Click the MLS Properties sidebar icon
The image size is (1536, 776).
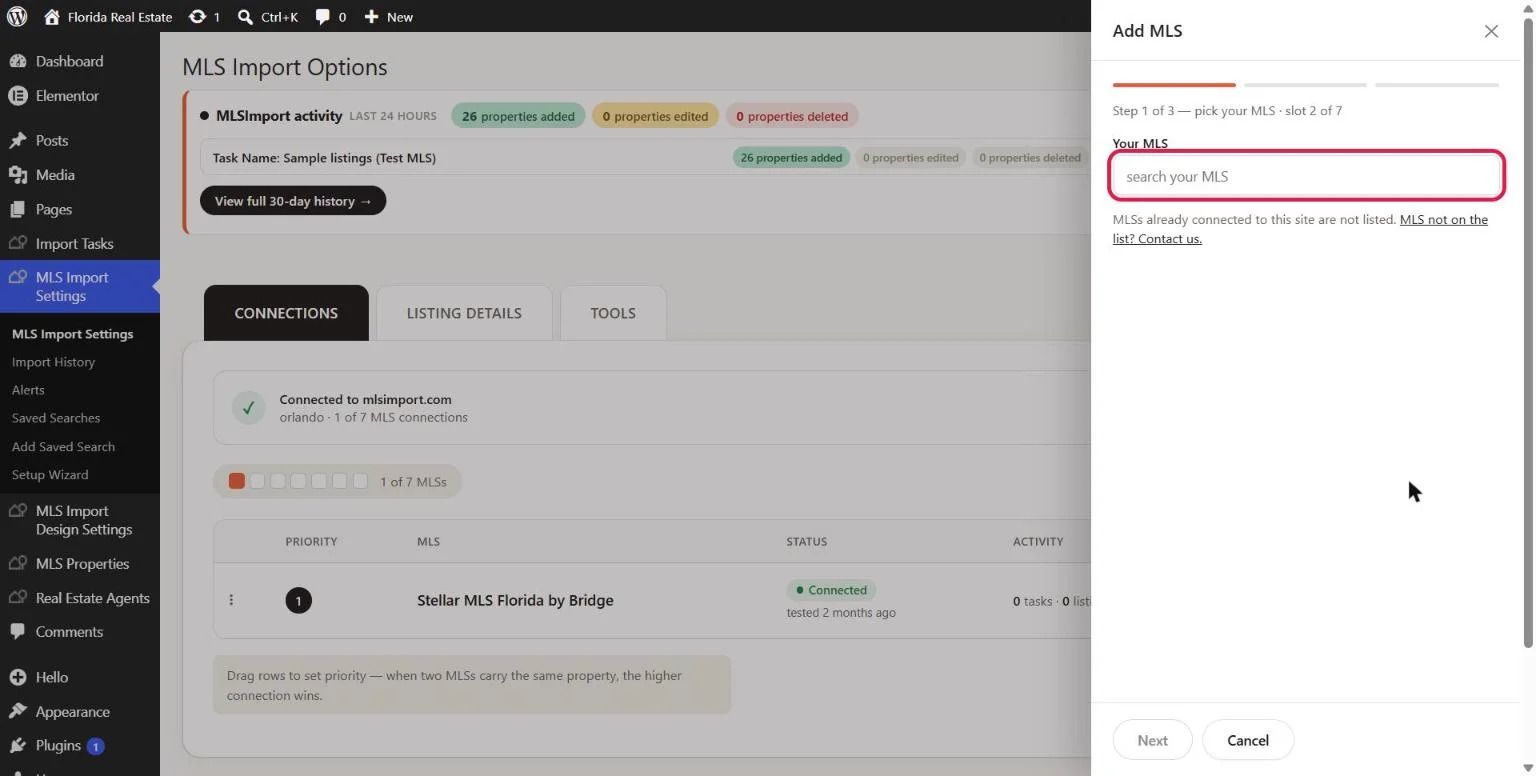[17, 564]
